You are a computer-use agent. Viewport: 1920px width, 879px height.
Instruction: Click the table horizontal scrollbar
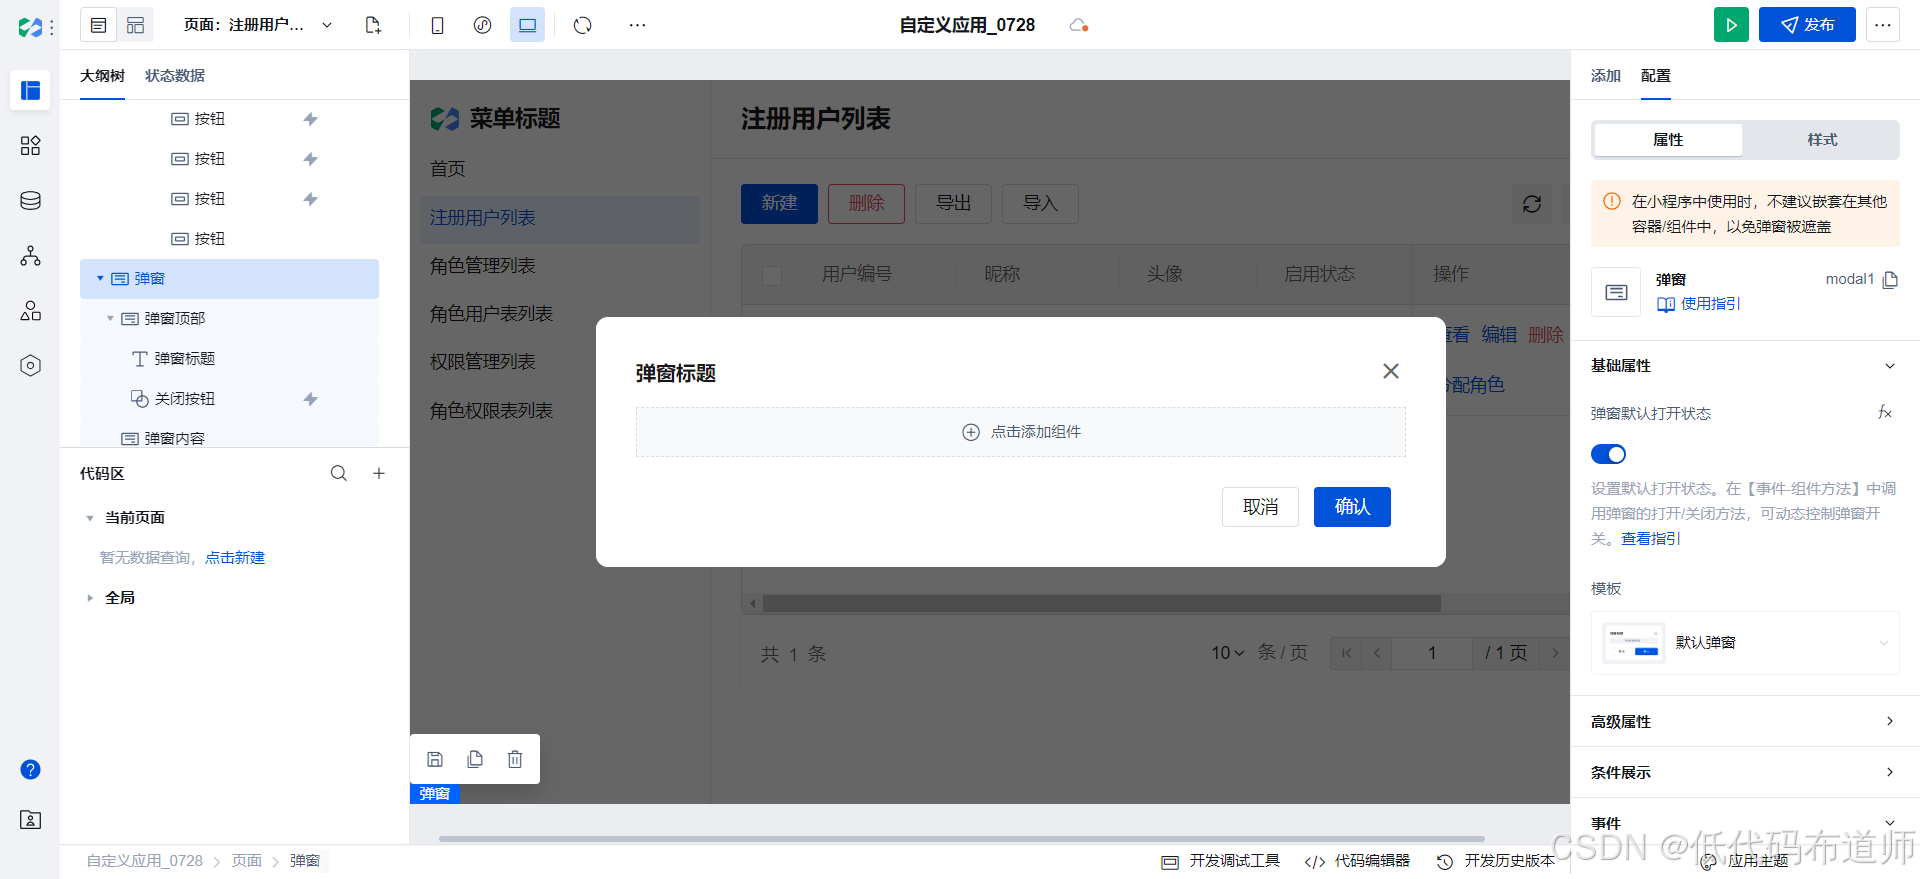(1101, 604)
